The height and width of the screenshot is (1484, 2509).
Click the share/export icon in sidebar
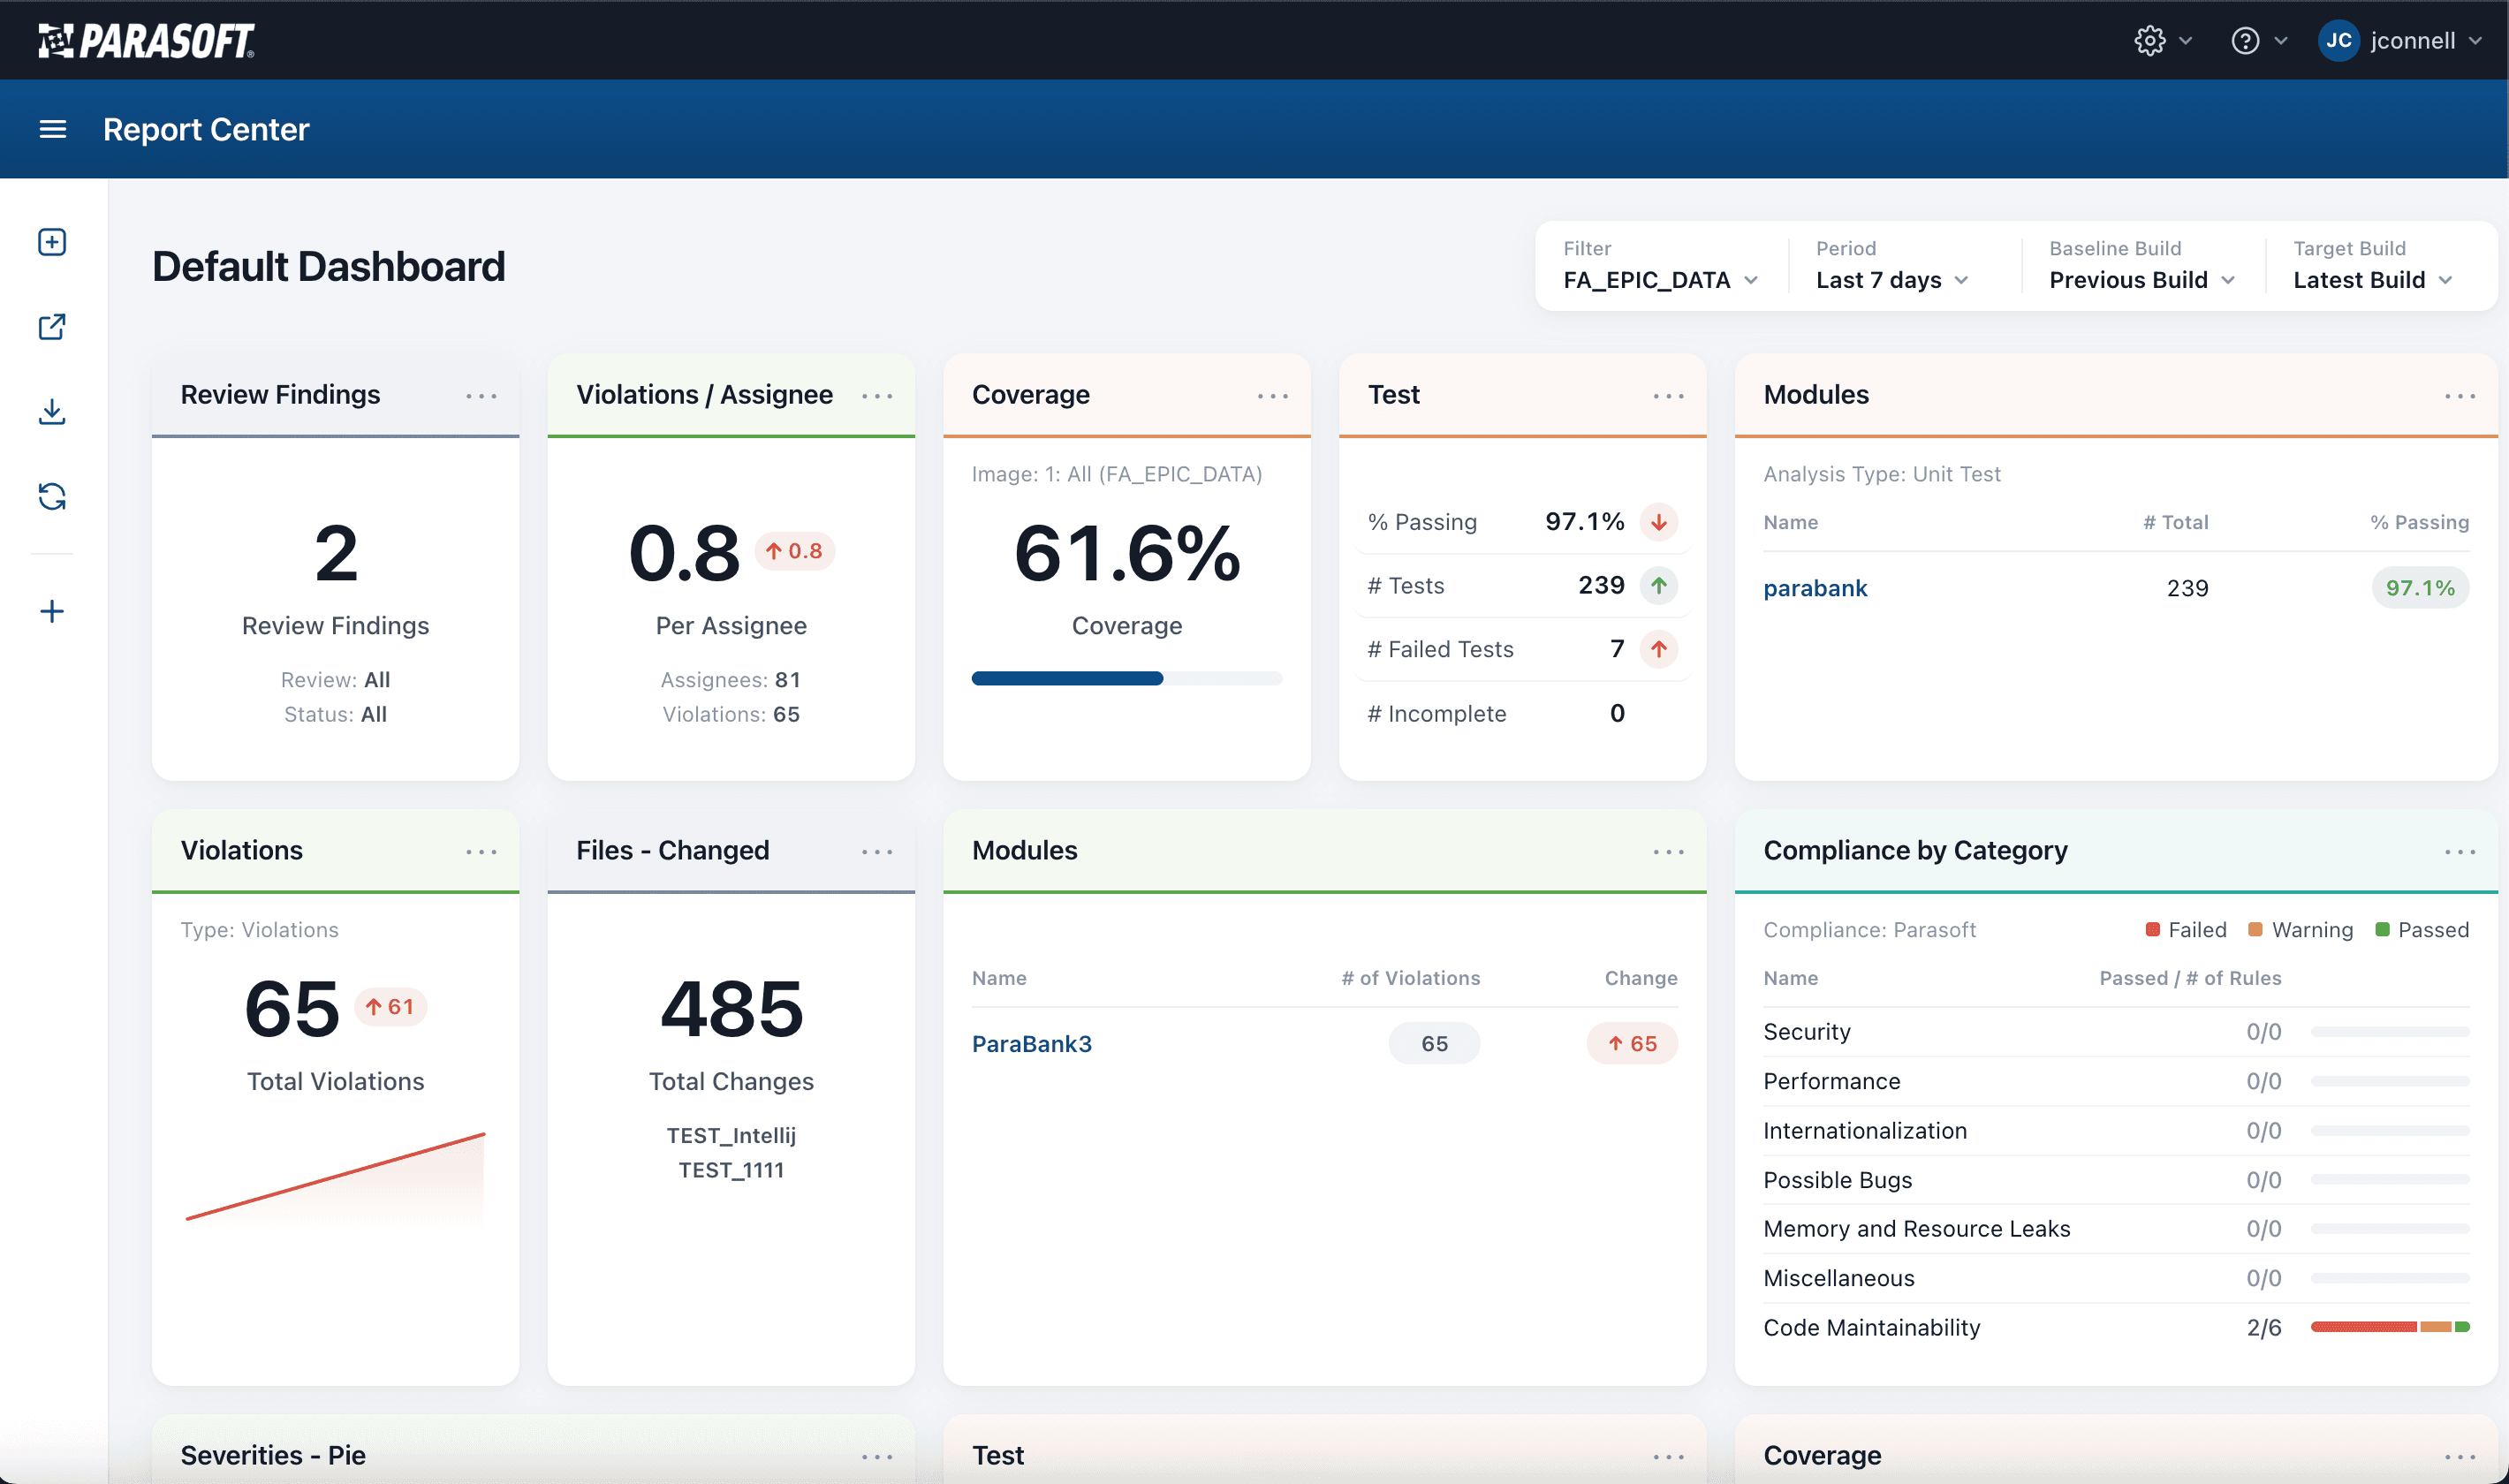(x=52, y=327)
